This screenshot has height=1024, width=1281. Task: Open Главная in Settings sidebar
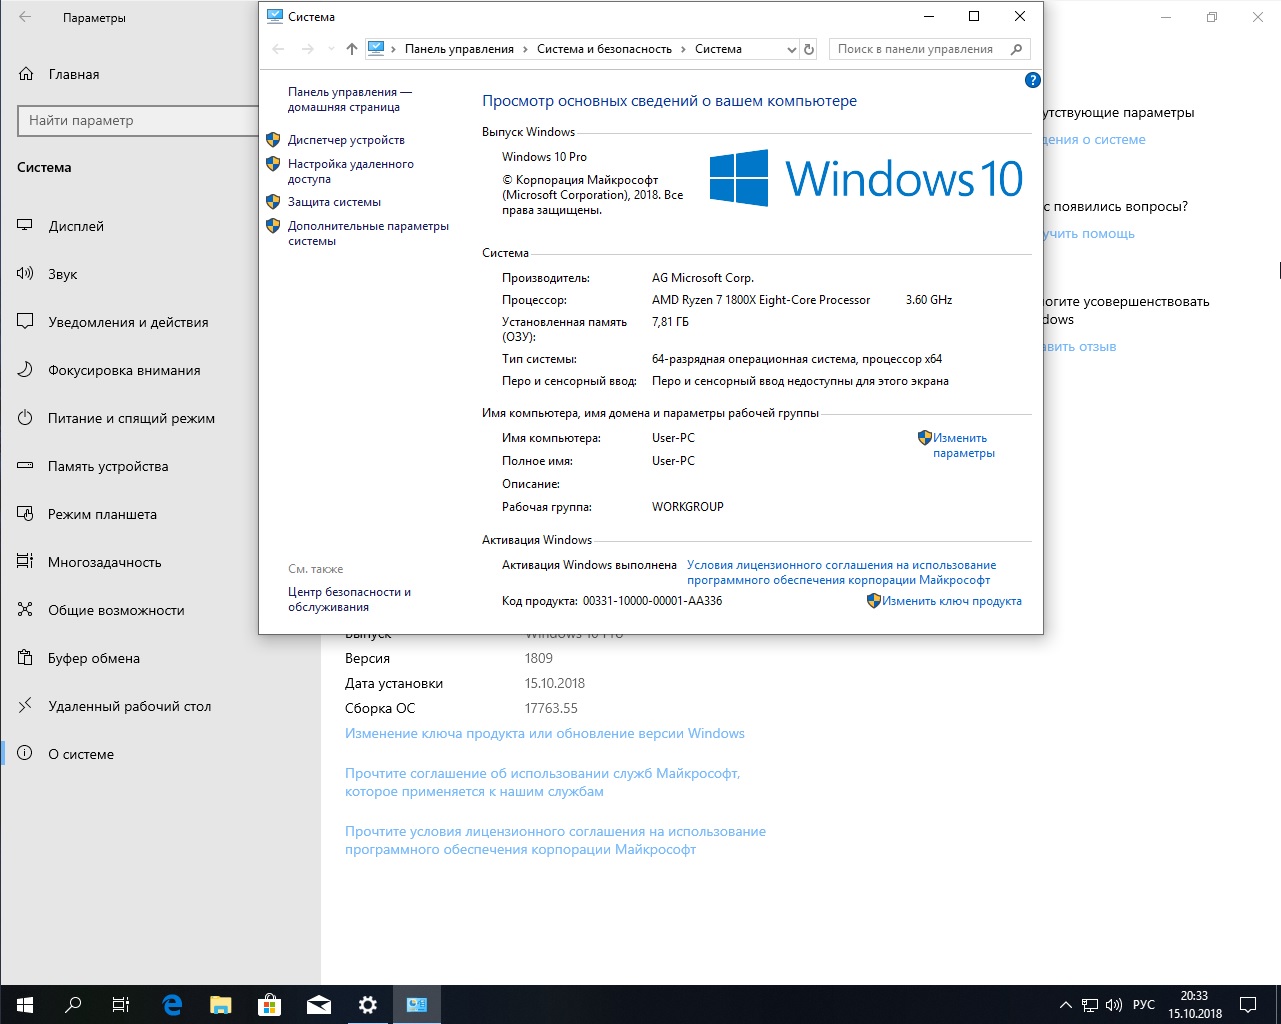[60, 74]
